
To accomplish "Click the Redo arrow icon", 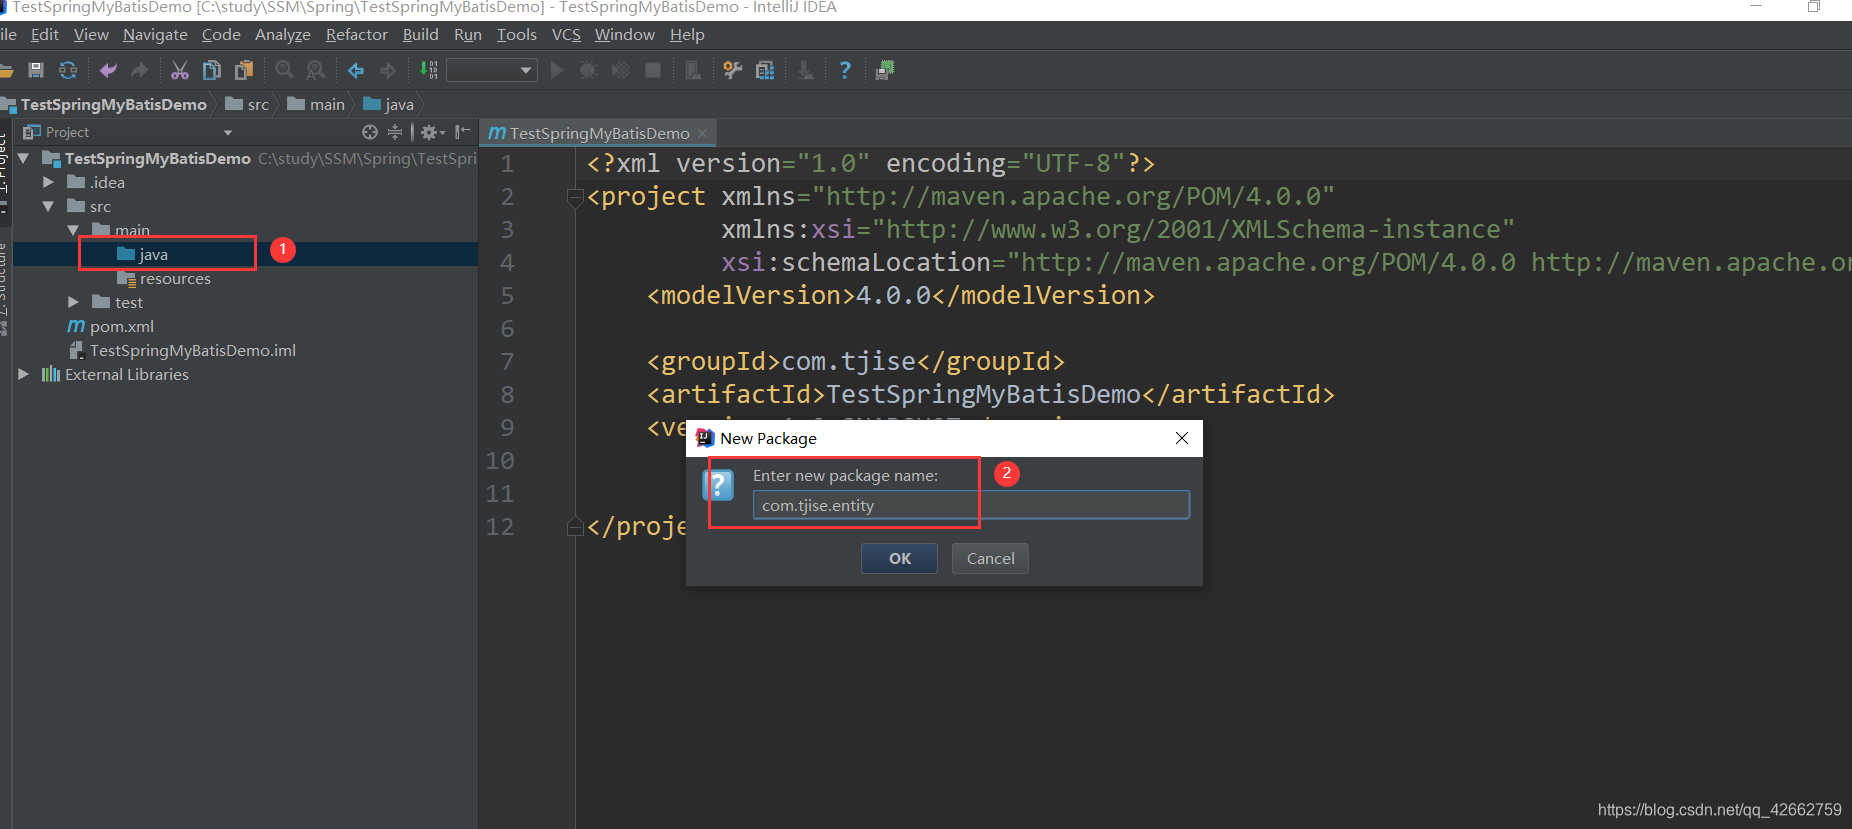I will 140,70.
